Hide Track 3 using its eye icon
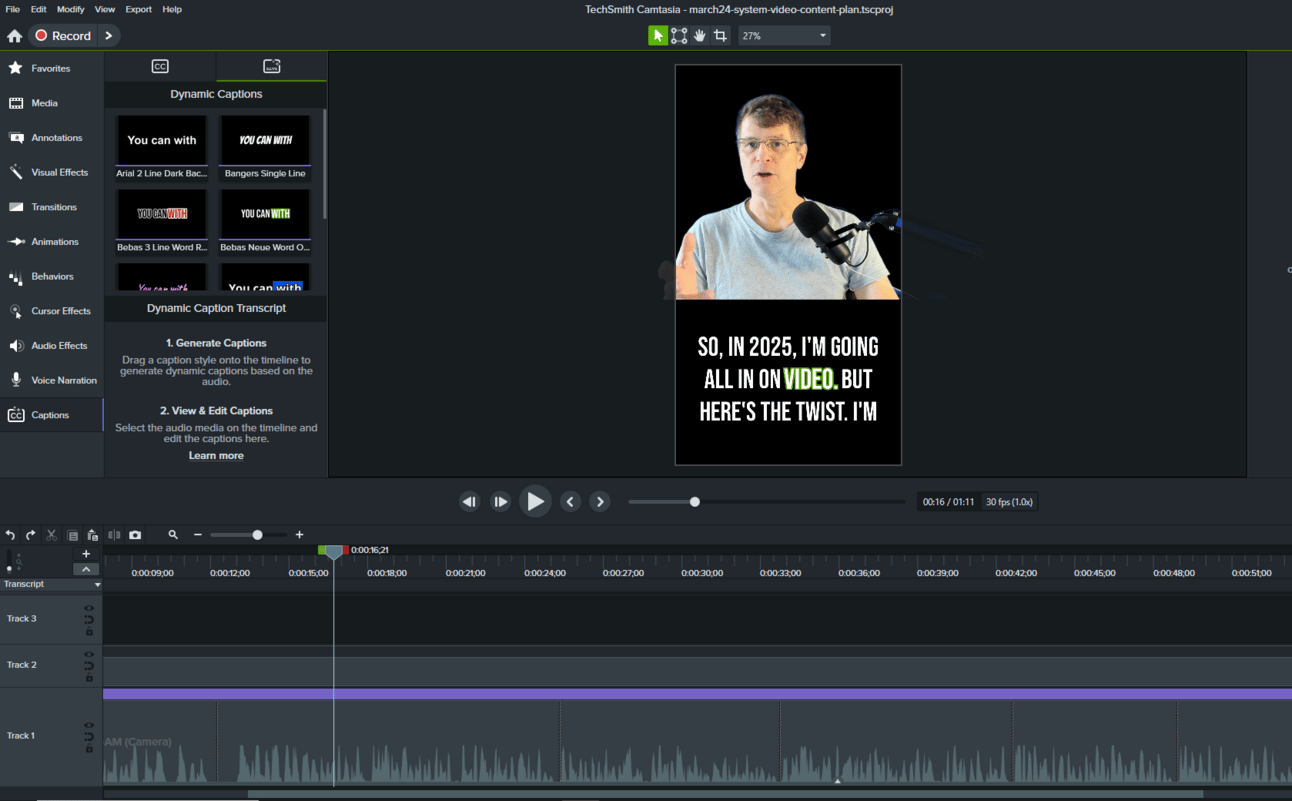Screen dimensions: 1292x801 click(89, 608)
